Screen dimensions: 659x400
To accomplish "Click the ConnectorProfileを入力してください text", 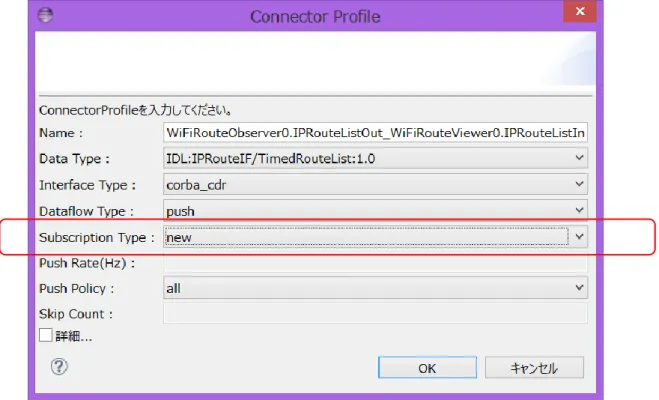I will (136, 110).
